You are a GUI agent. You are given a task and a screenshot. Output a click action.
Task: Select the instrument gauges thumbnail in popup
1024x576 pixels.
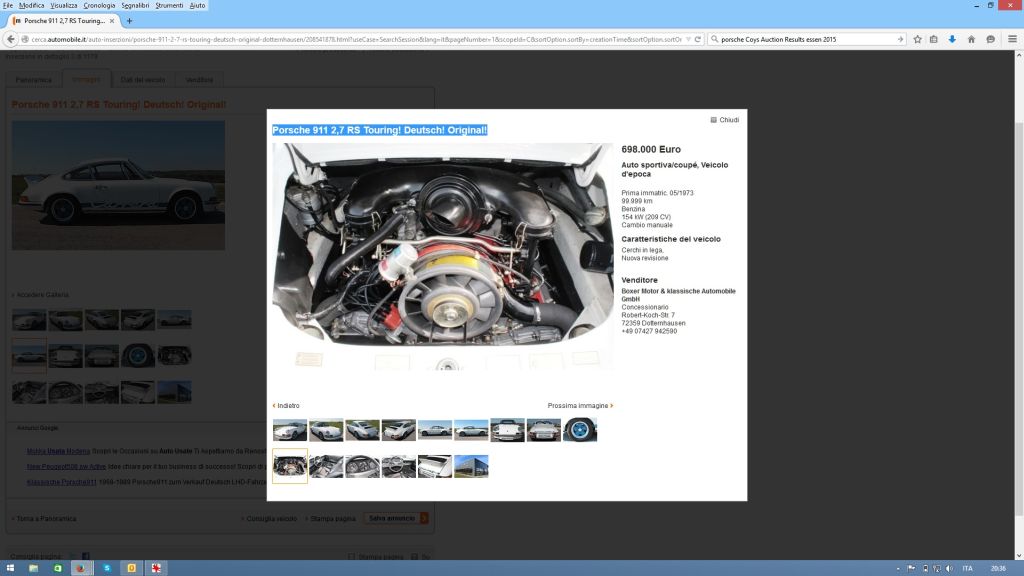(362, 466)
